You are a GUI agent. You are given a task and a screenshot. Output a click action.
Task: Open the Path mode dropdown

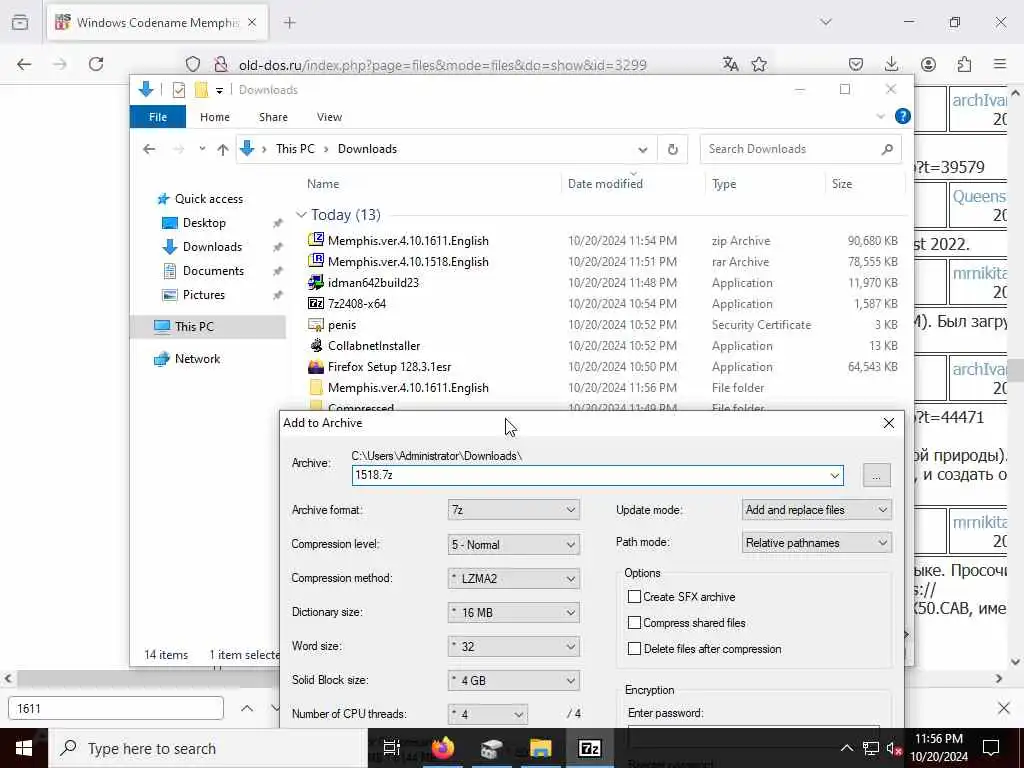pyautogui.click(x=816, y=542)
